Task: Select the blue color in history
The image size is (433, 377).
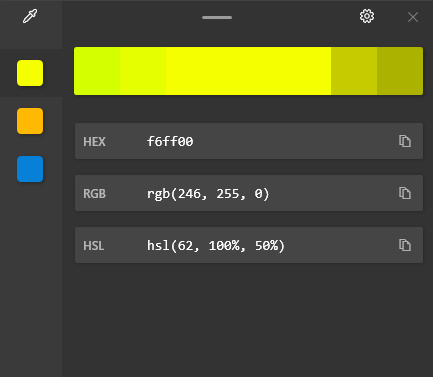Action: [30, 169]
